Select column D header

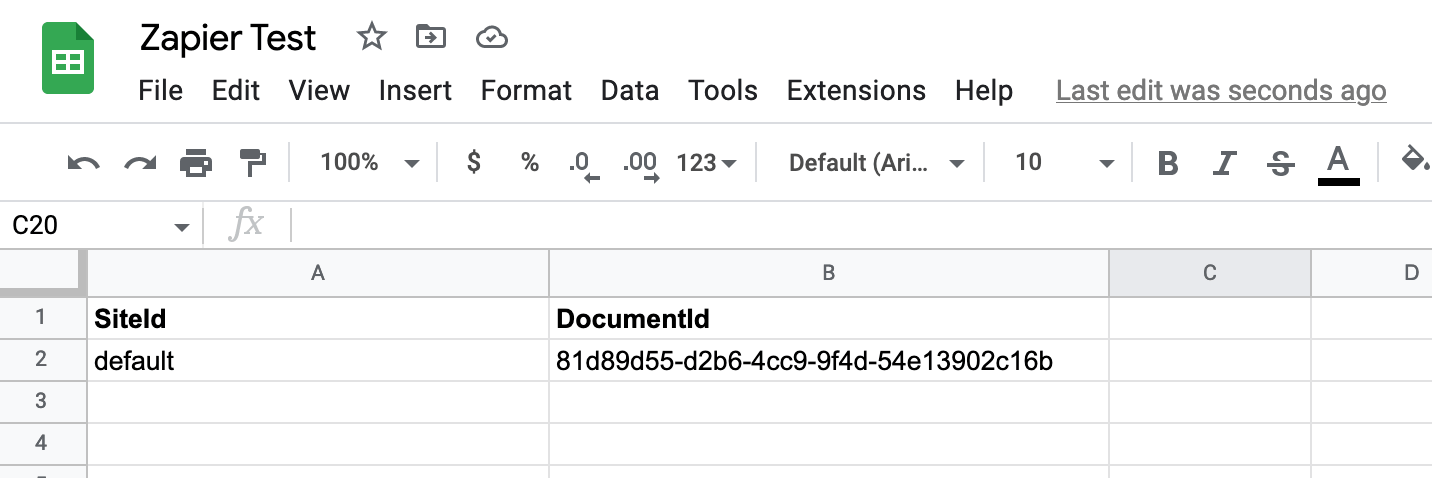pyautogui.click(x=1372, y=272)
